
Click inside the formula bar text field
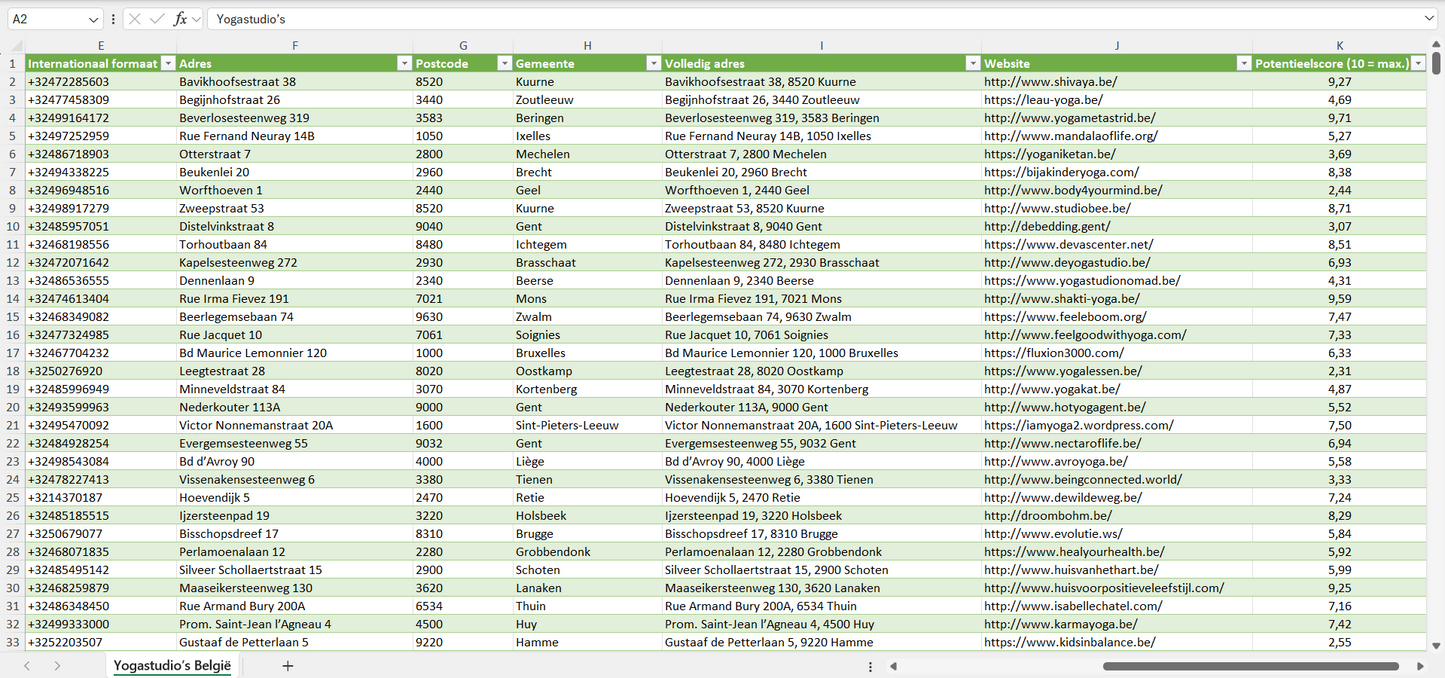tap(800, 19)
